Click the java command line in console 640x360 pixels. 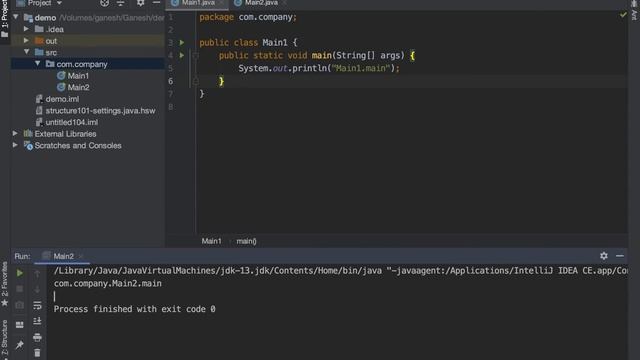click(340, 271)
